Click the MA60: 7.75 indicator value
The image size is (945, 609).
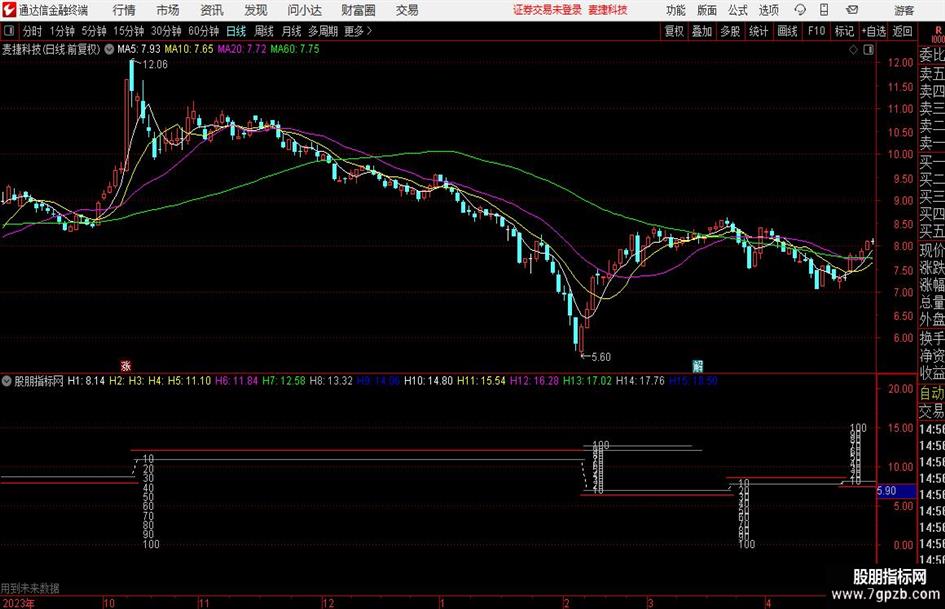click(x=295, y=49)
